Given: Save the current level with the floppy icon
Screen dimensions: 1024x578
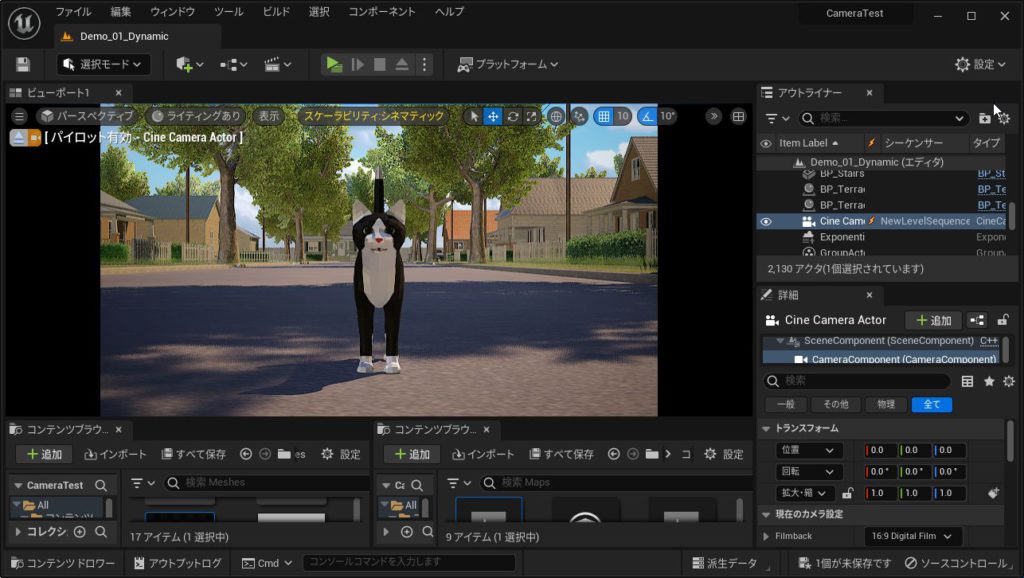Looking at the screenshot, I should [23, 64].
